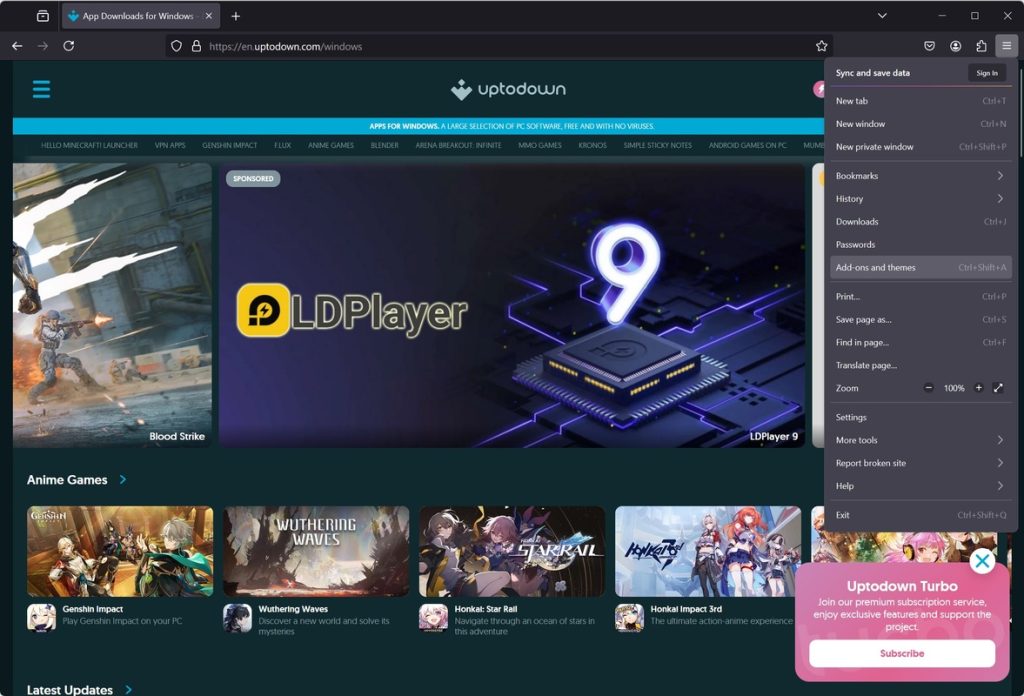Choose Print from the menu
The height and width of the screenshot is (696, 1024).
tap(920, 296)
